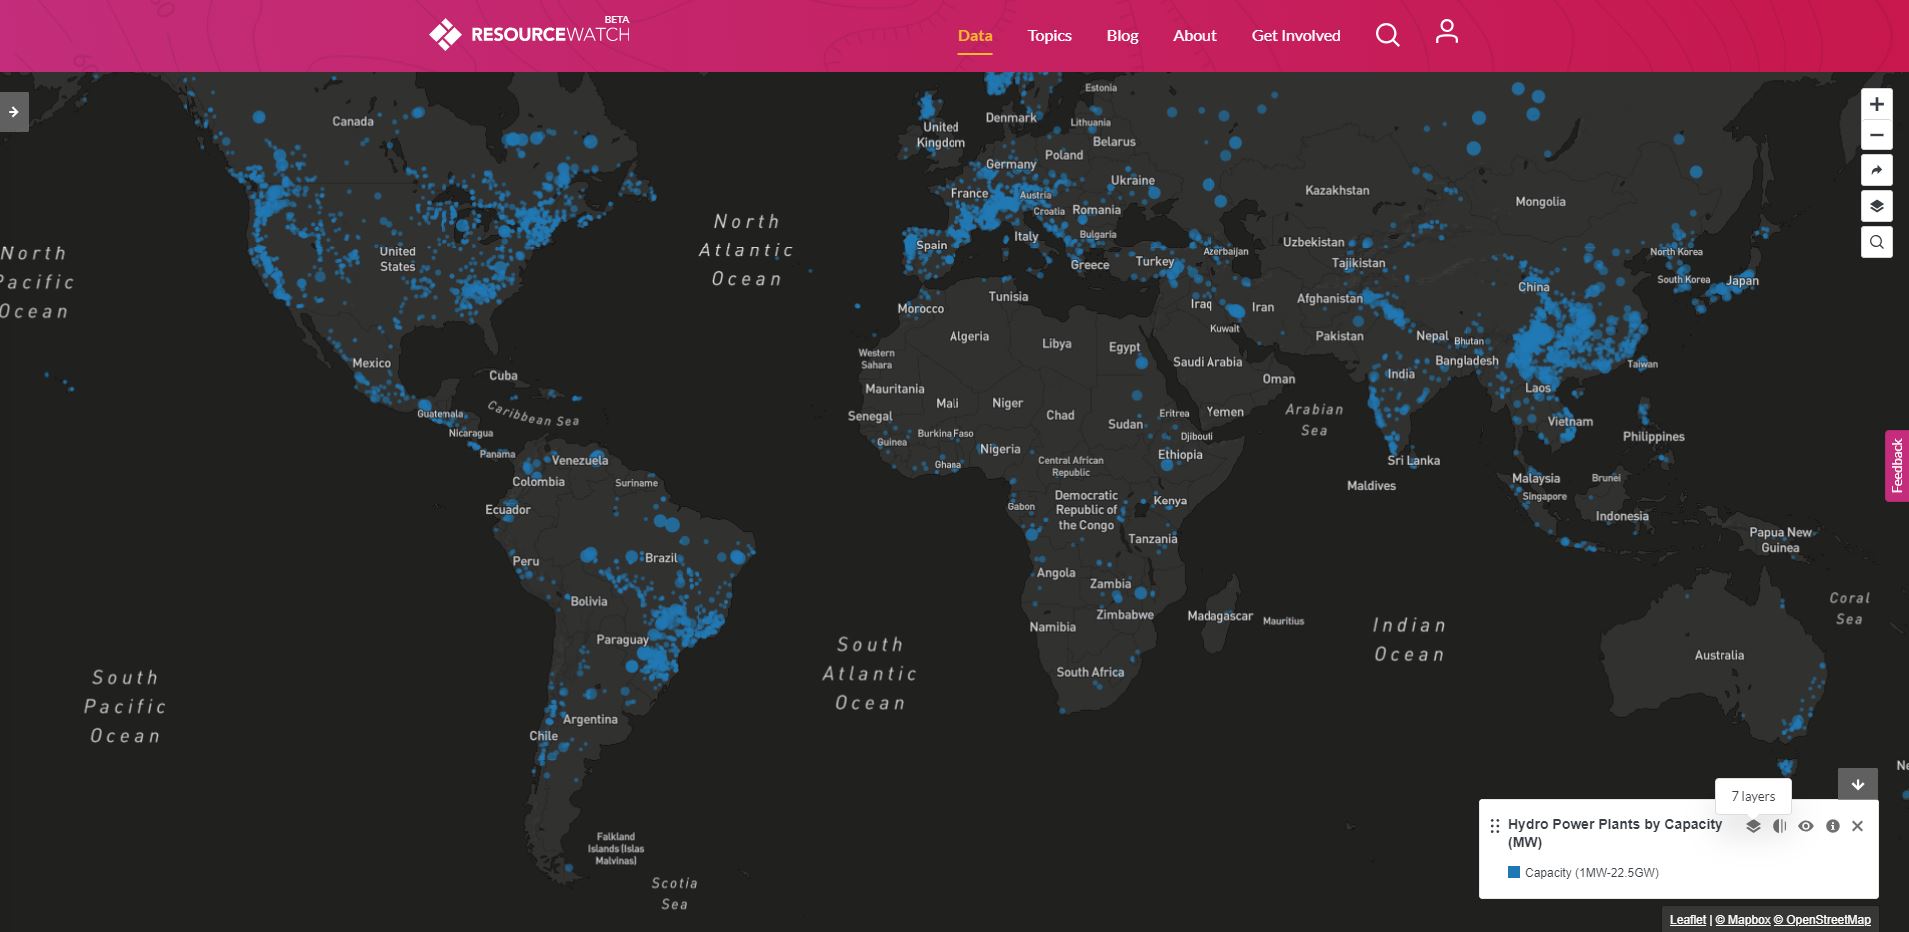The width and height of the screenshot is (1909, 932).
Task: Open the 7 layers selector in legend
Action: [x=1753, y=826]
